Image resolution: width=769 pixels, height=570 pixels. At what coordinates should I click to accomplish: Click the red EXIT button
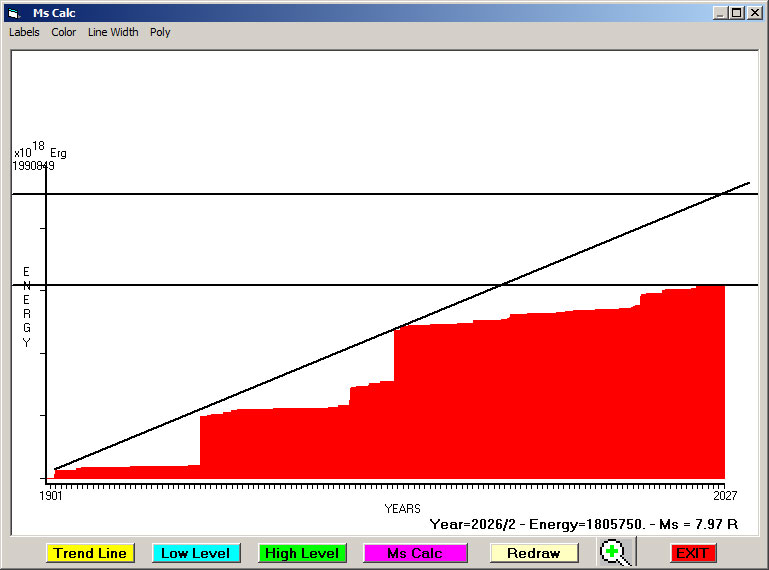click(693, 553)
